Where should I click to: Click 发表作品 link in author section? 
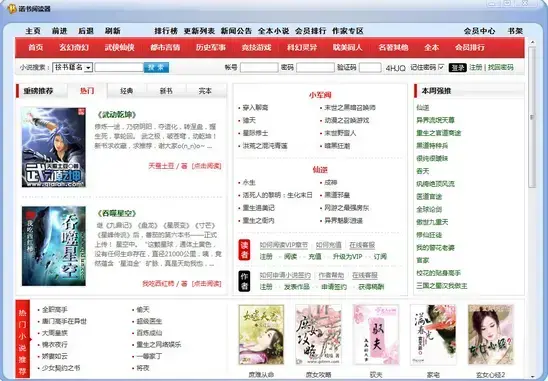297,287
